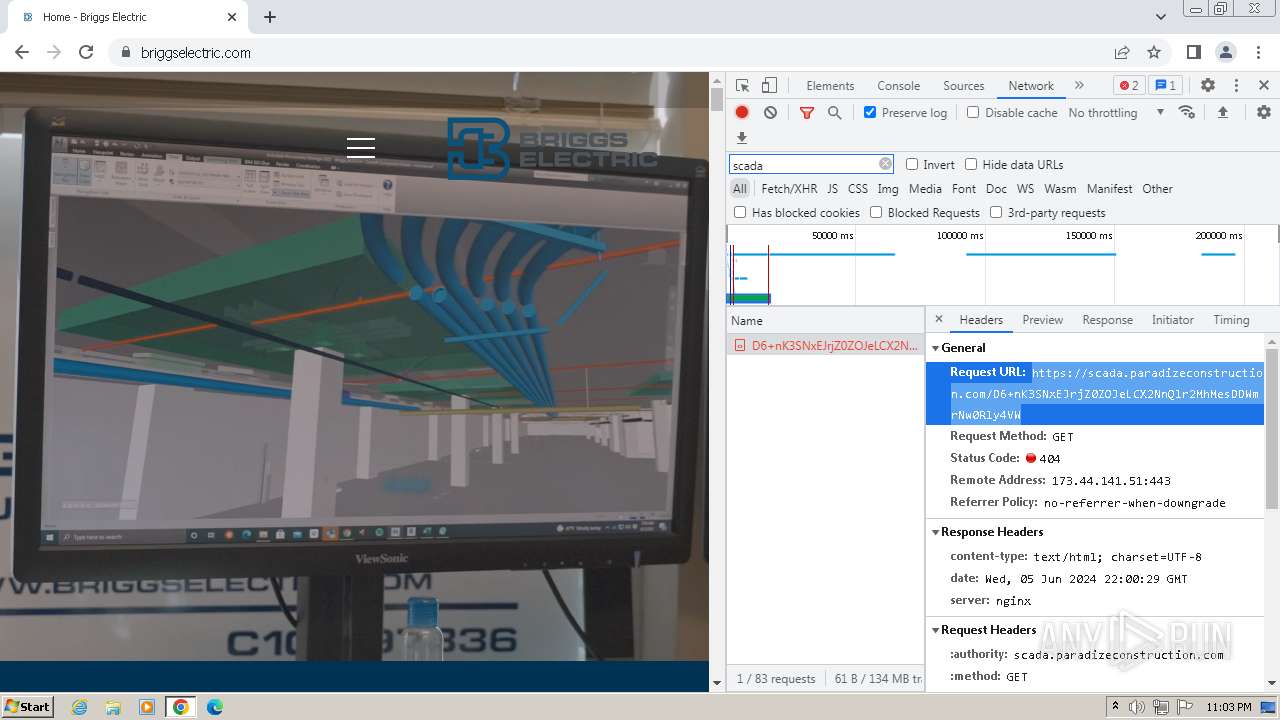Click the messages count badge
The width and height of the screenshot is (1280, 720).
(x=1164, y=86)
